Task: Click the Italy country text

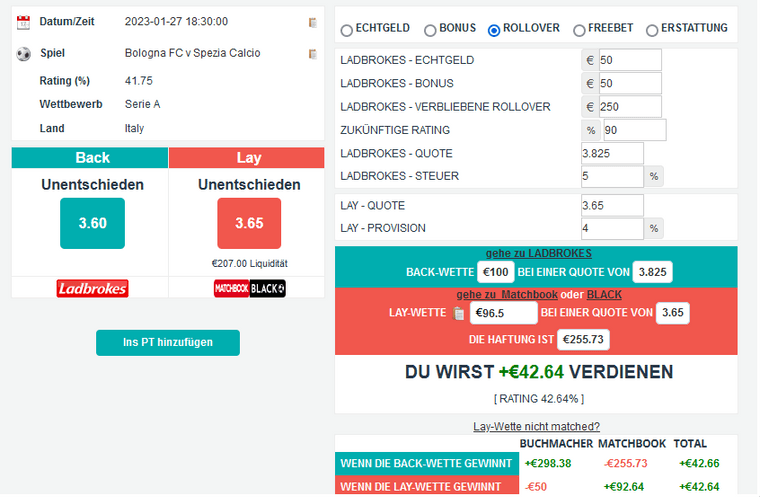Action: pos(134,129)
